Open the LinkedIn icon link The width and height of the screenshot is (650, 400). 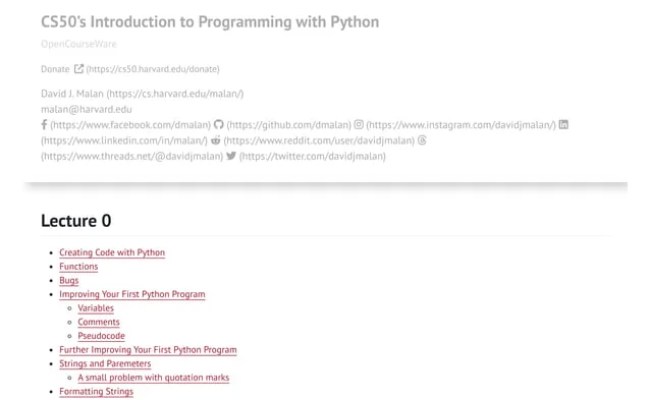click(x=563, y=124)
